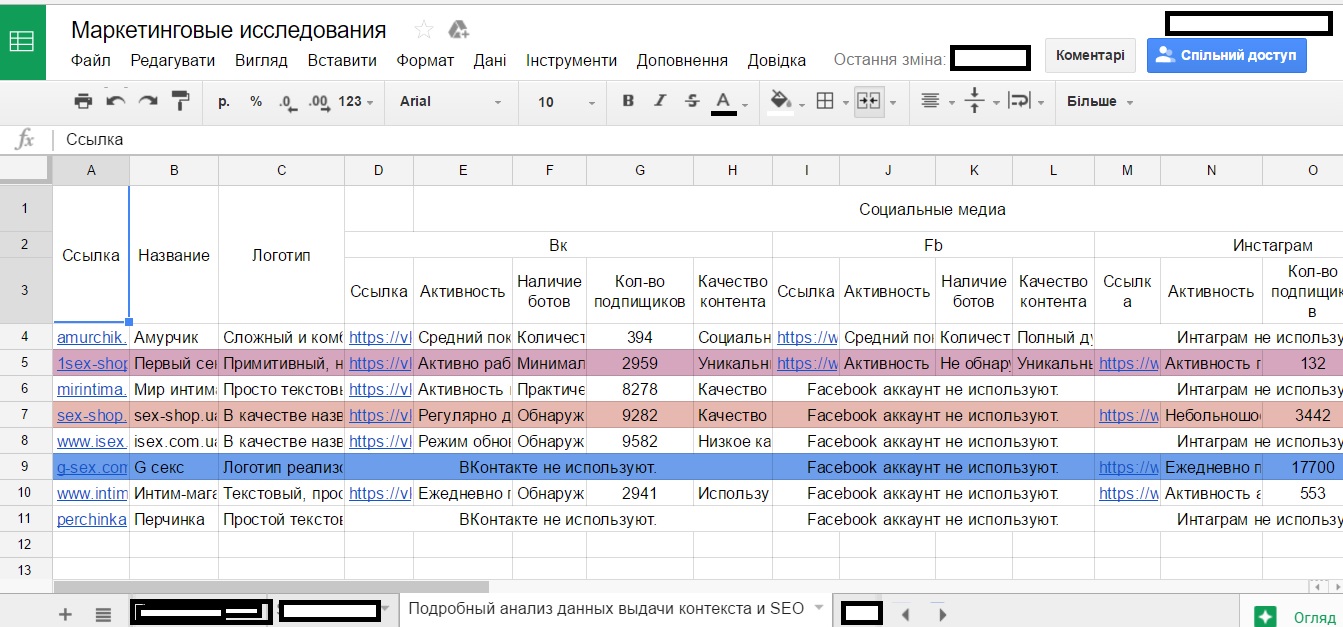Open the Google Sheets home icon
Viewport: 1343px width, 627px height.
point(22,41)
